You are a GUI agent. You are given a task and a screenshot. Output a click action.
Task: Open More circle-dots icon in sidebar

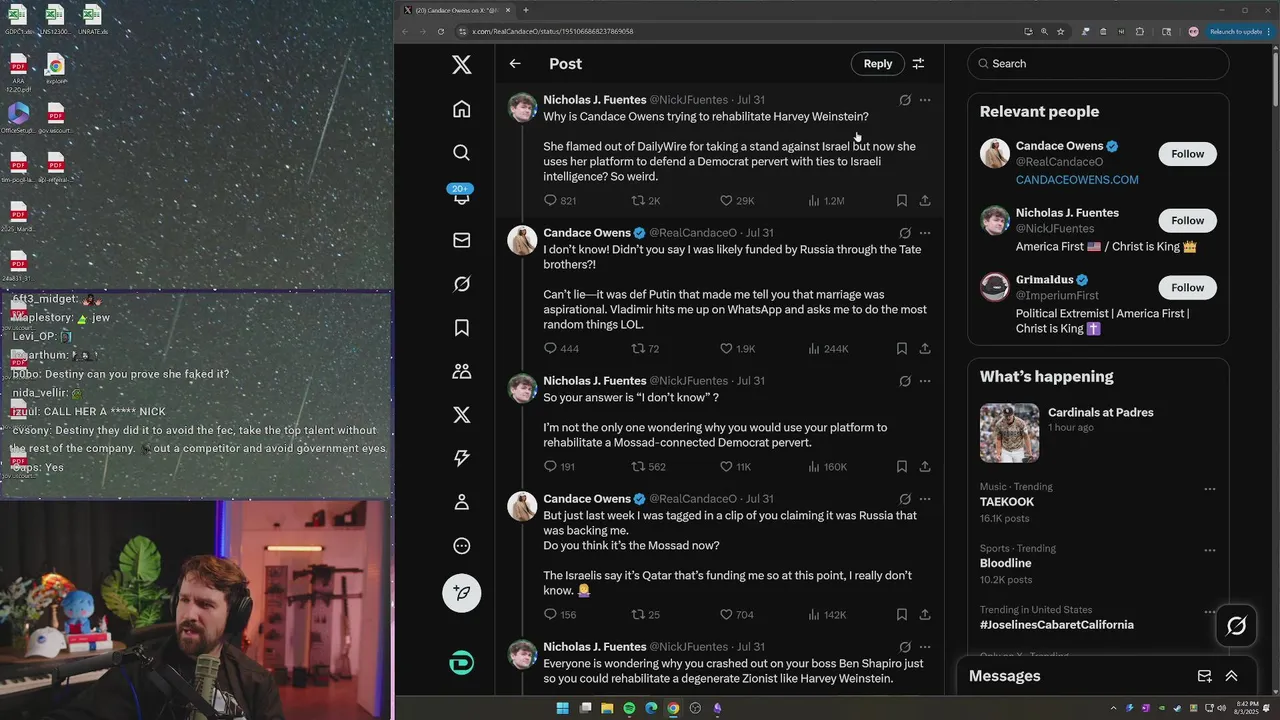click(x=461, y=546)
